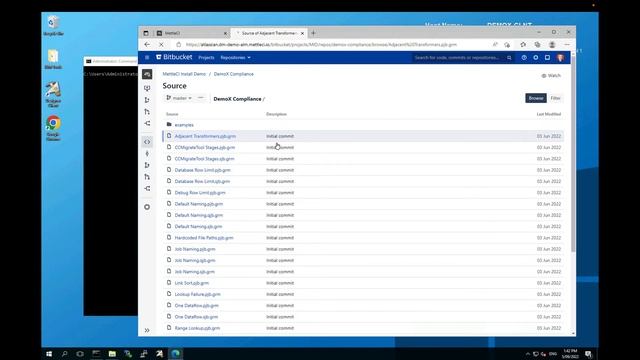Open the Hardcoded File Paths file

pos(204,238)
